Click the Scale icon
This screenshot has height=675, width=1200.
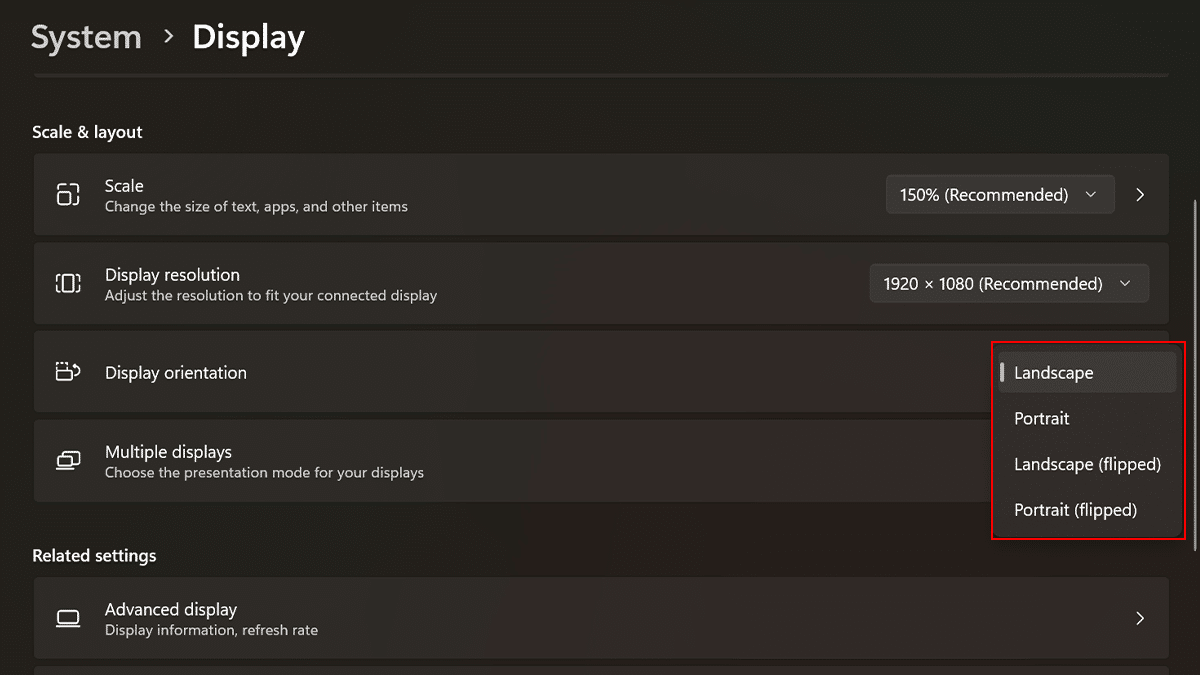(x=68, y=195)
